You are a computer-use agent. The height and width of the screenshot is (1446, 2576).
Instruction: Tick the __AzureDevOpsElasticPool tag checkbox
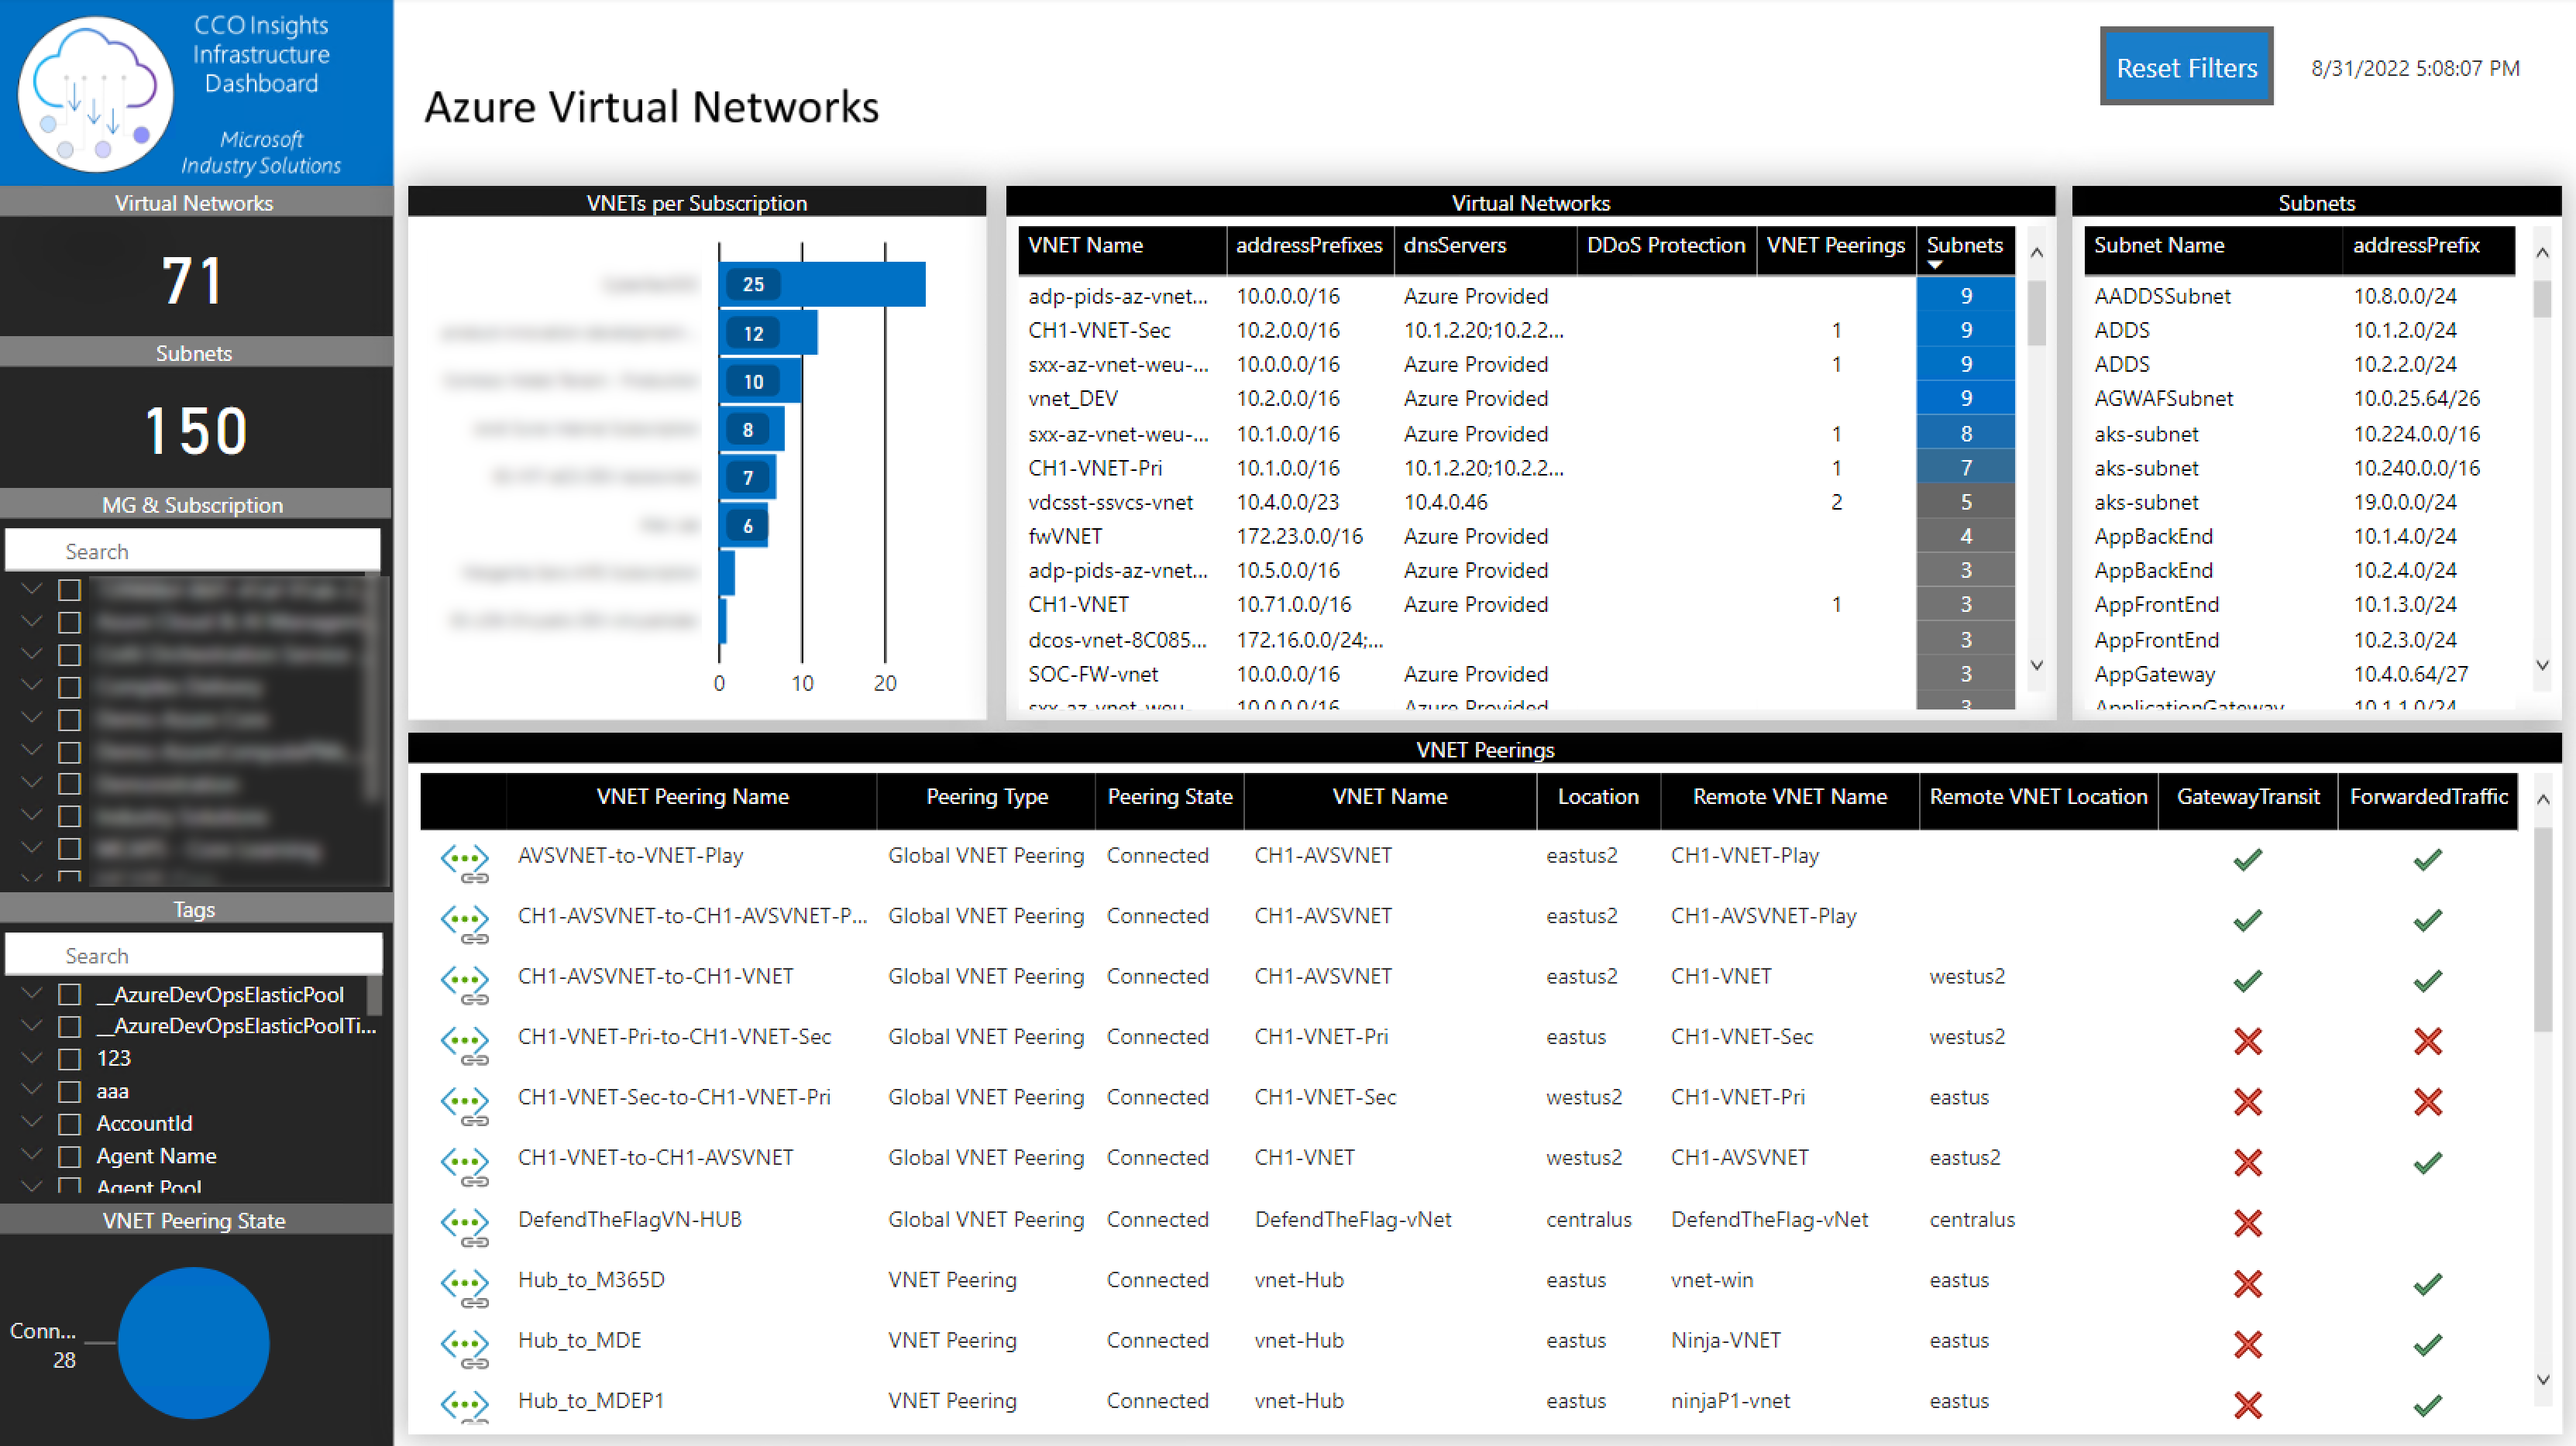pos(69,995)
